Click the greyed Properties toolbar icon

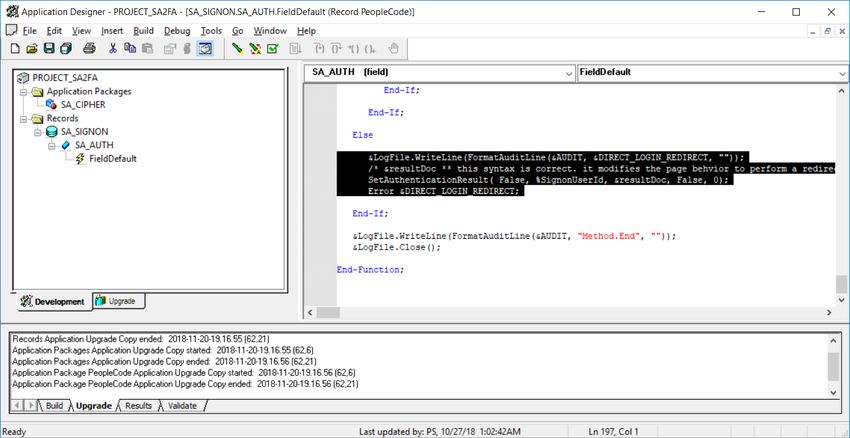(170, 49)
